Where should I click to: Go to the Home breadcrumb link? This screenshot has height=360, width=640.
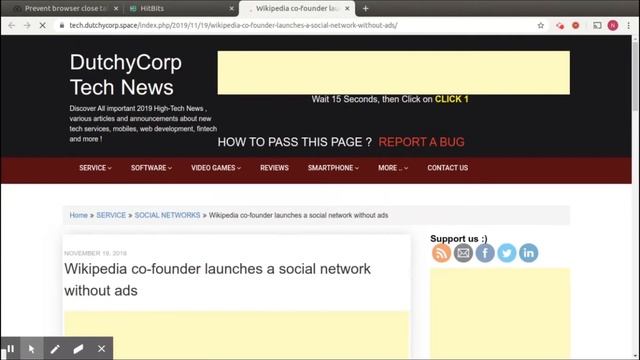[78, 215]
